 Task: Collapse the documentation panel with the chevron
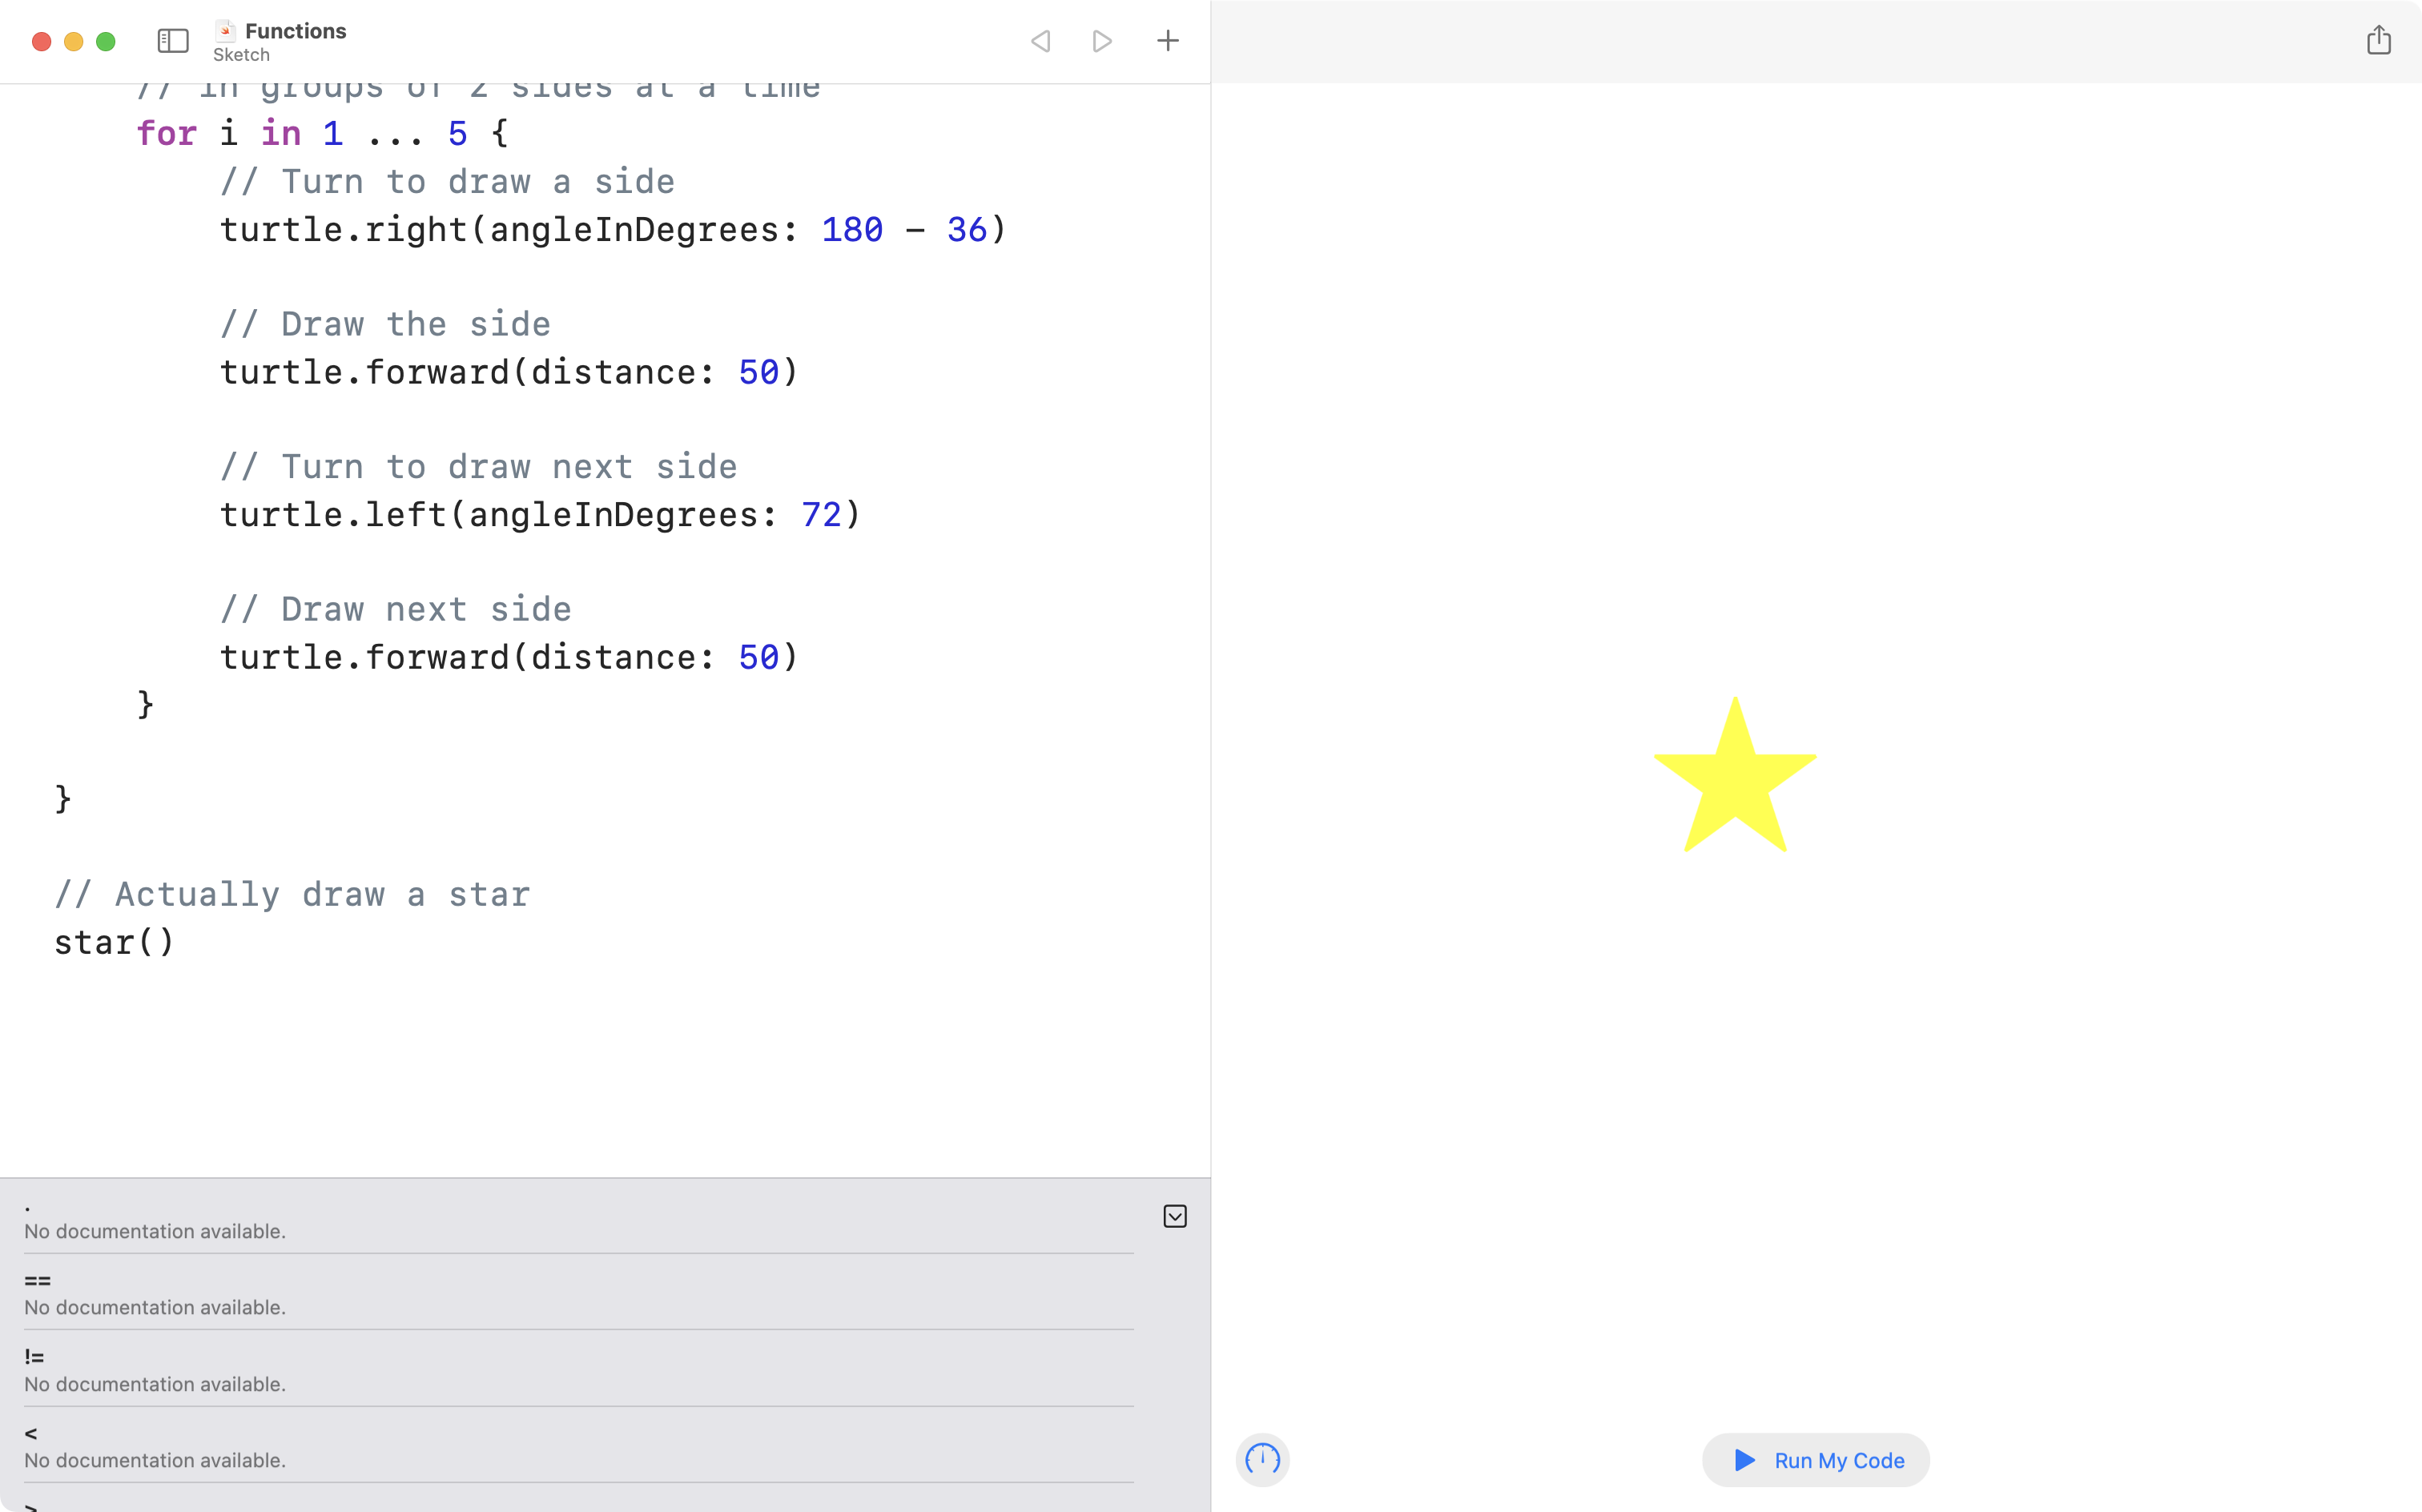coord(1175,1216)
